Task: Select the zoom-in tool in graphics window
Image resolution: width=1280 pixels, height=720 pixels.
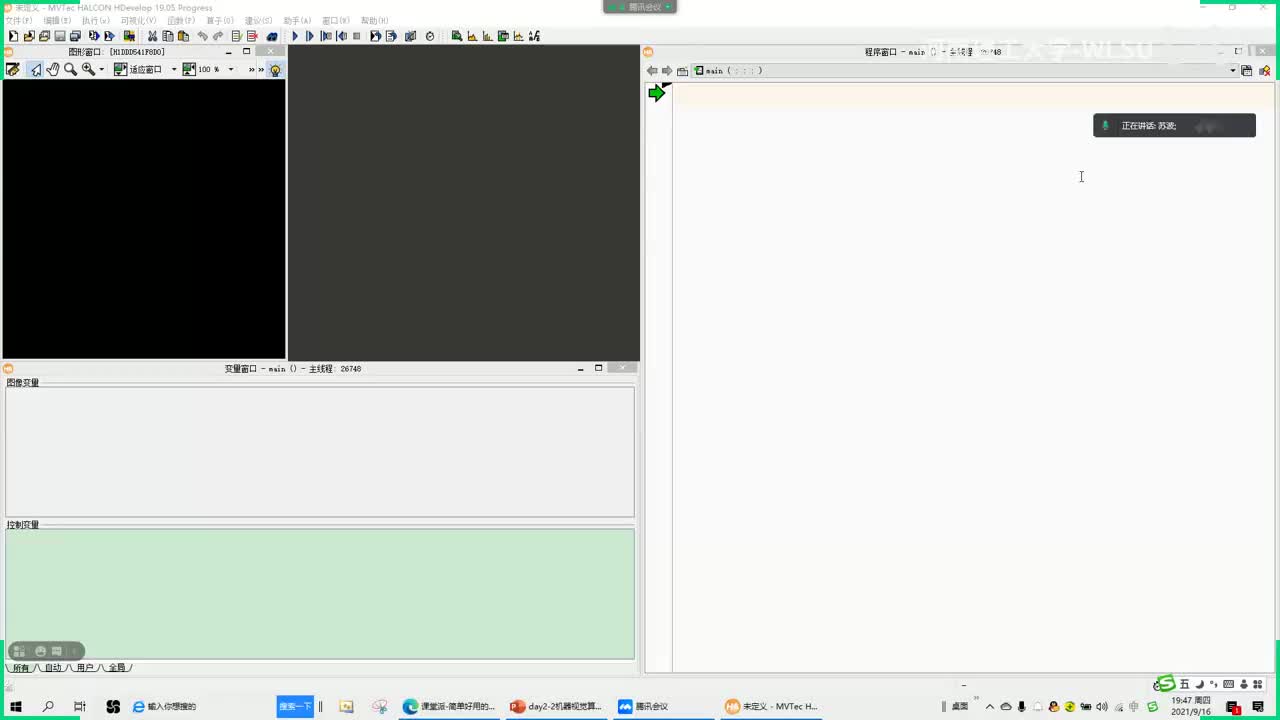Action: [88, 69]
